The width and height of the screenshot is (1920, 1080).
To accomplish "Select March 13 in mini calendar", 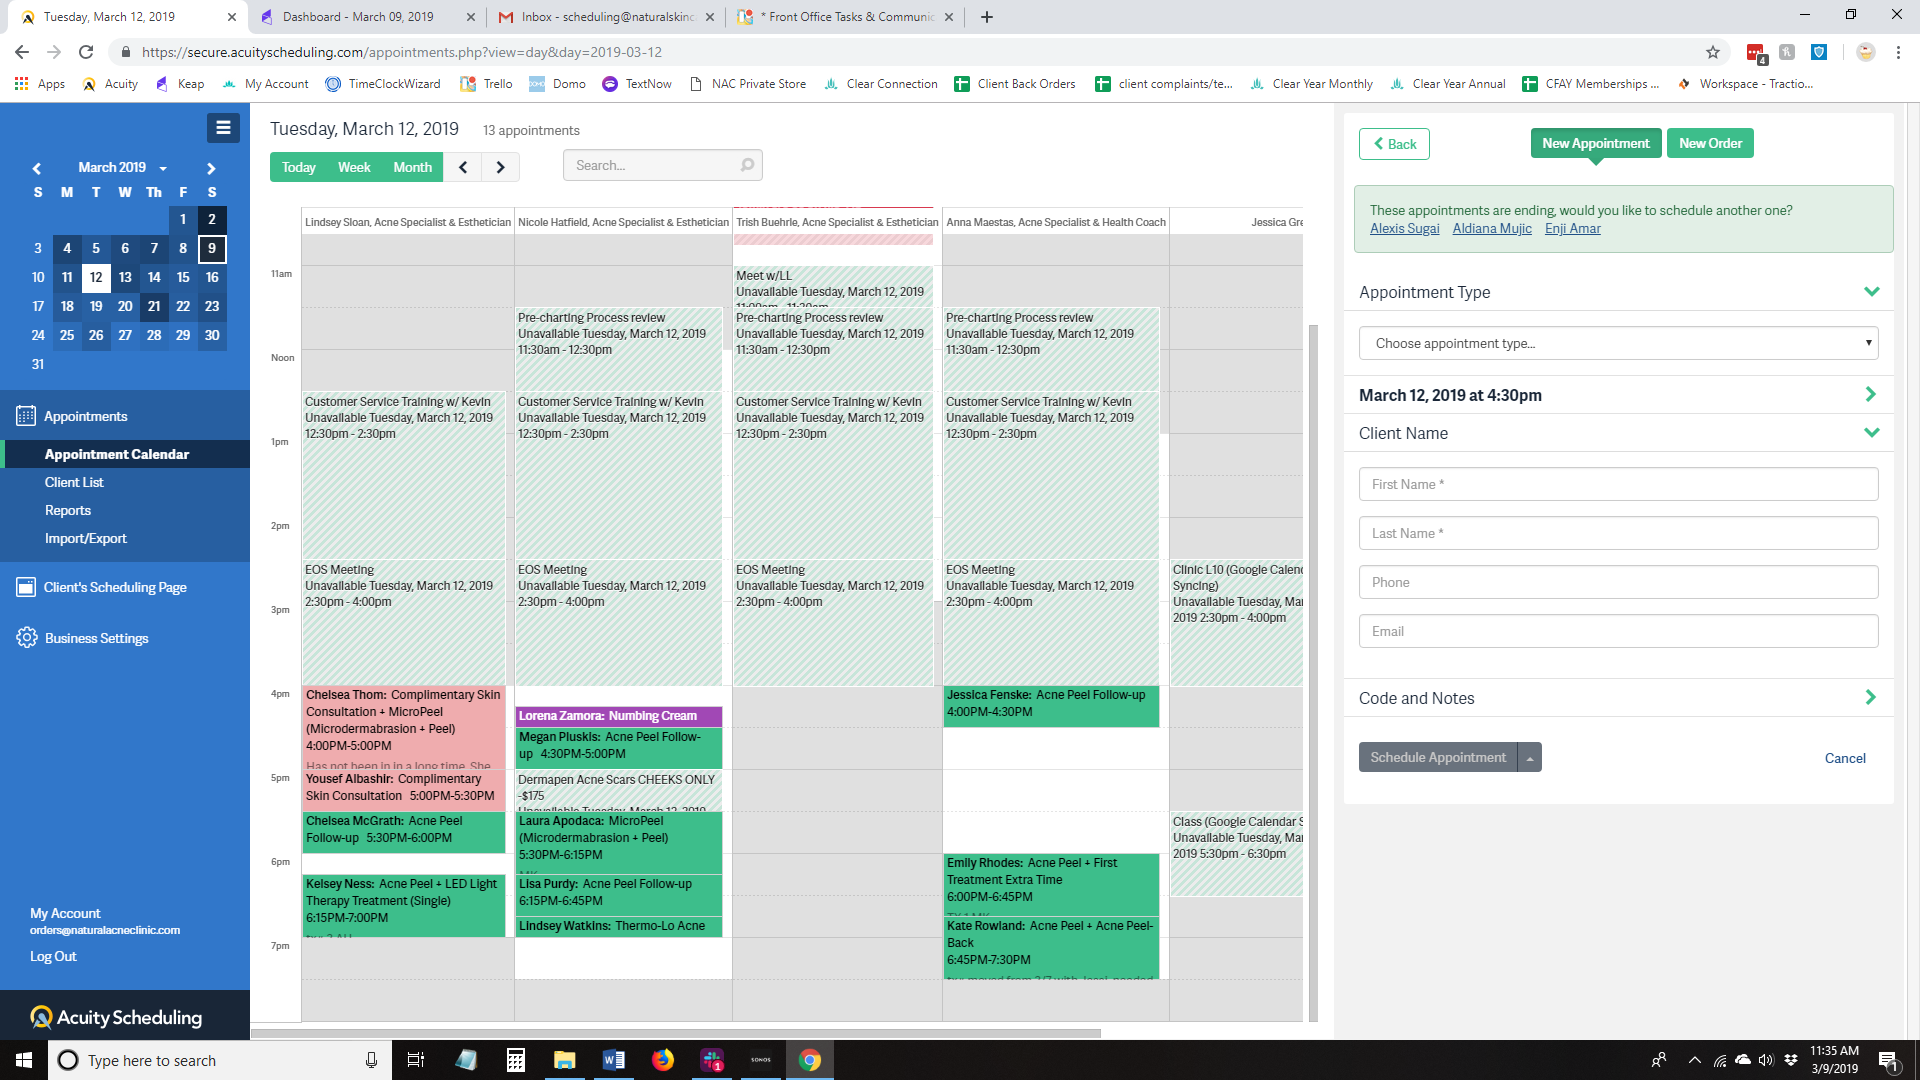I will (x=125, y=277).
